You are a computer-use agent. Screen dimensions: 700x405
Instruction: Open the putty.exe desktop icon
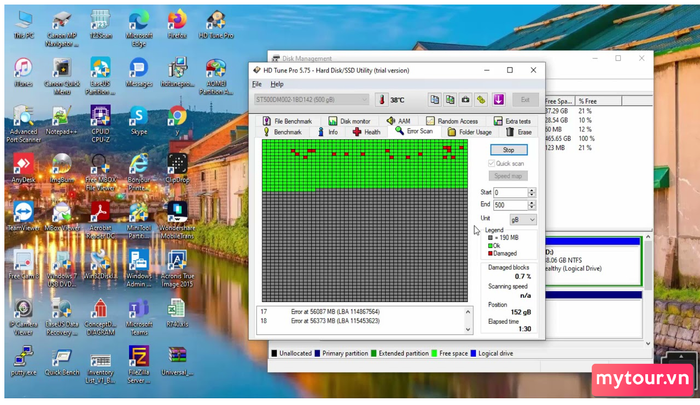pyautogui.click(x=23, y=361)
